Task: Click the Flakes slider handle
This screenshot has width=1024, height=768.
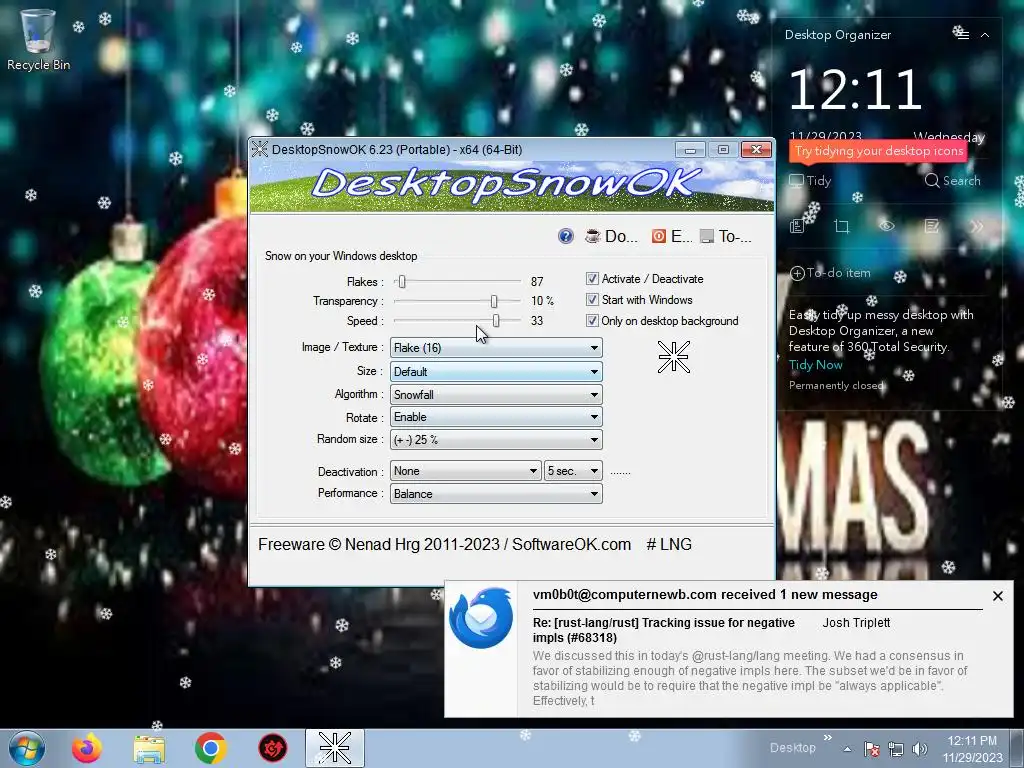Action: pos(402,281)
